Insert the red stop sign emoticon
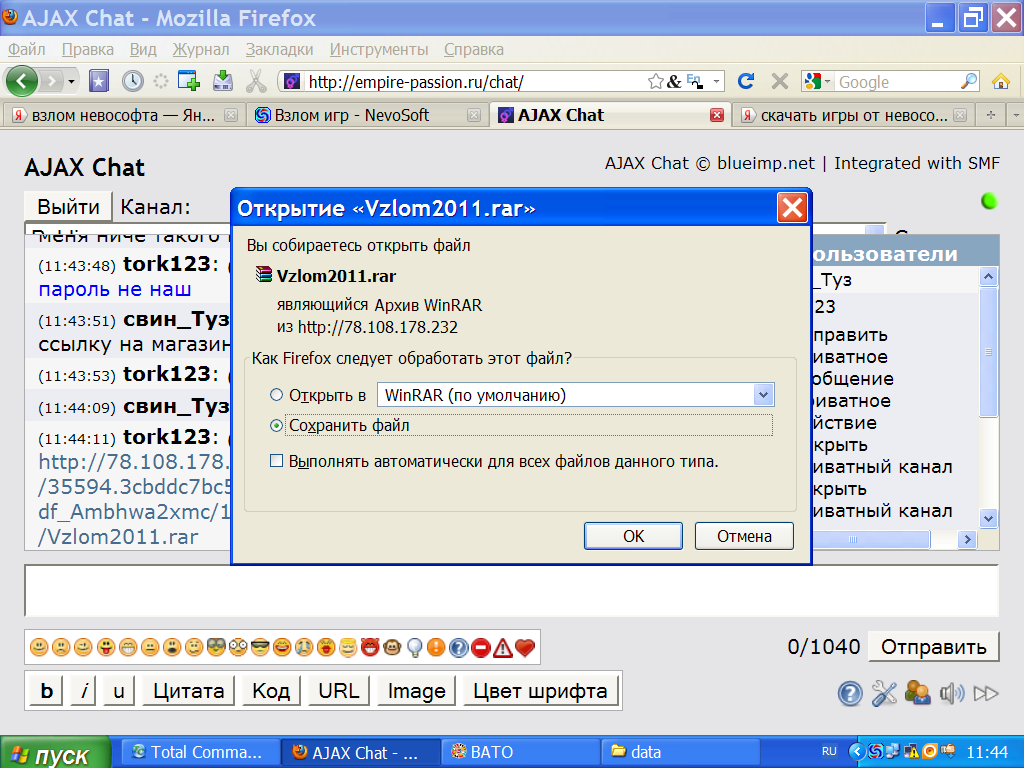 pos(481,647)
